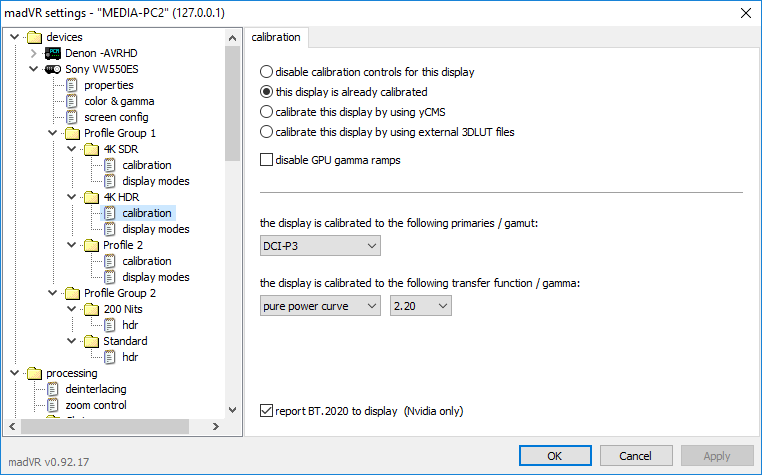Open the 2.20 gamma value dropdown
This screenshot has height=475, width=762.
pos(421,306)
